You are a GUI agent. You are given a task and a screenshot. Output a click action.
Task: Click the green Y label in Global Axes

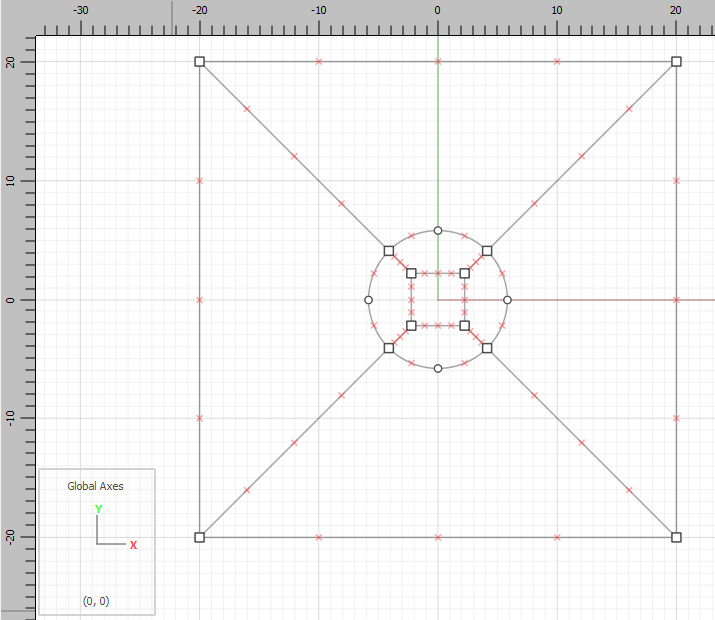pos(98,509)
